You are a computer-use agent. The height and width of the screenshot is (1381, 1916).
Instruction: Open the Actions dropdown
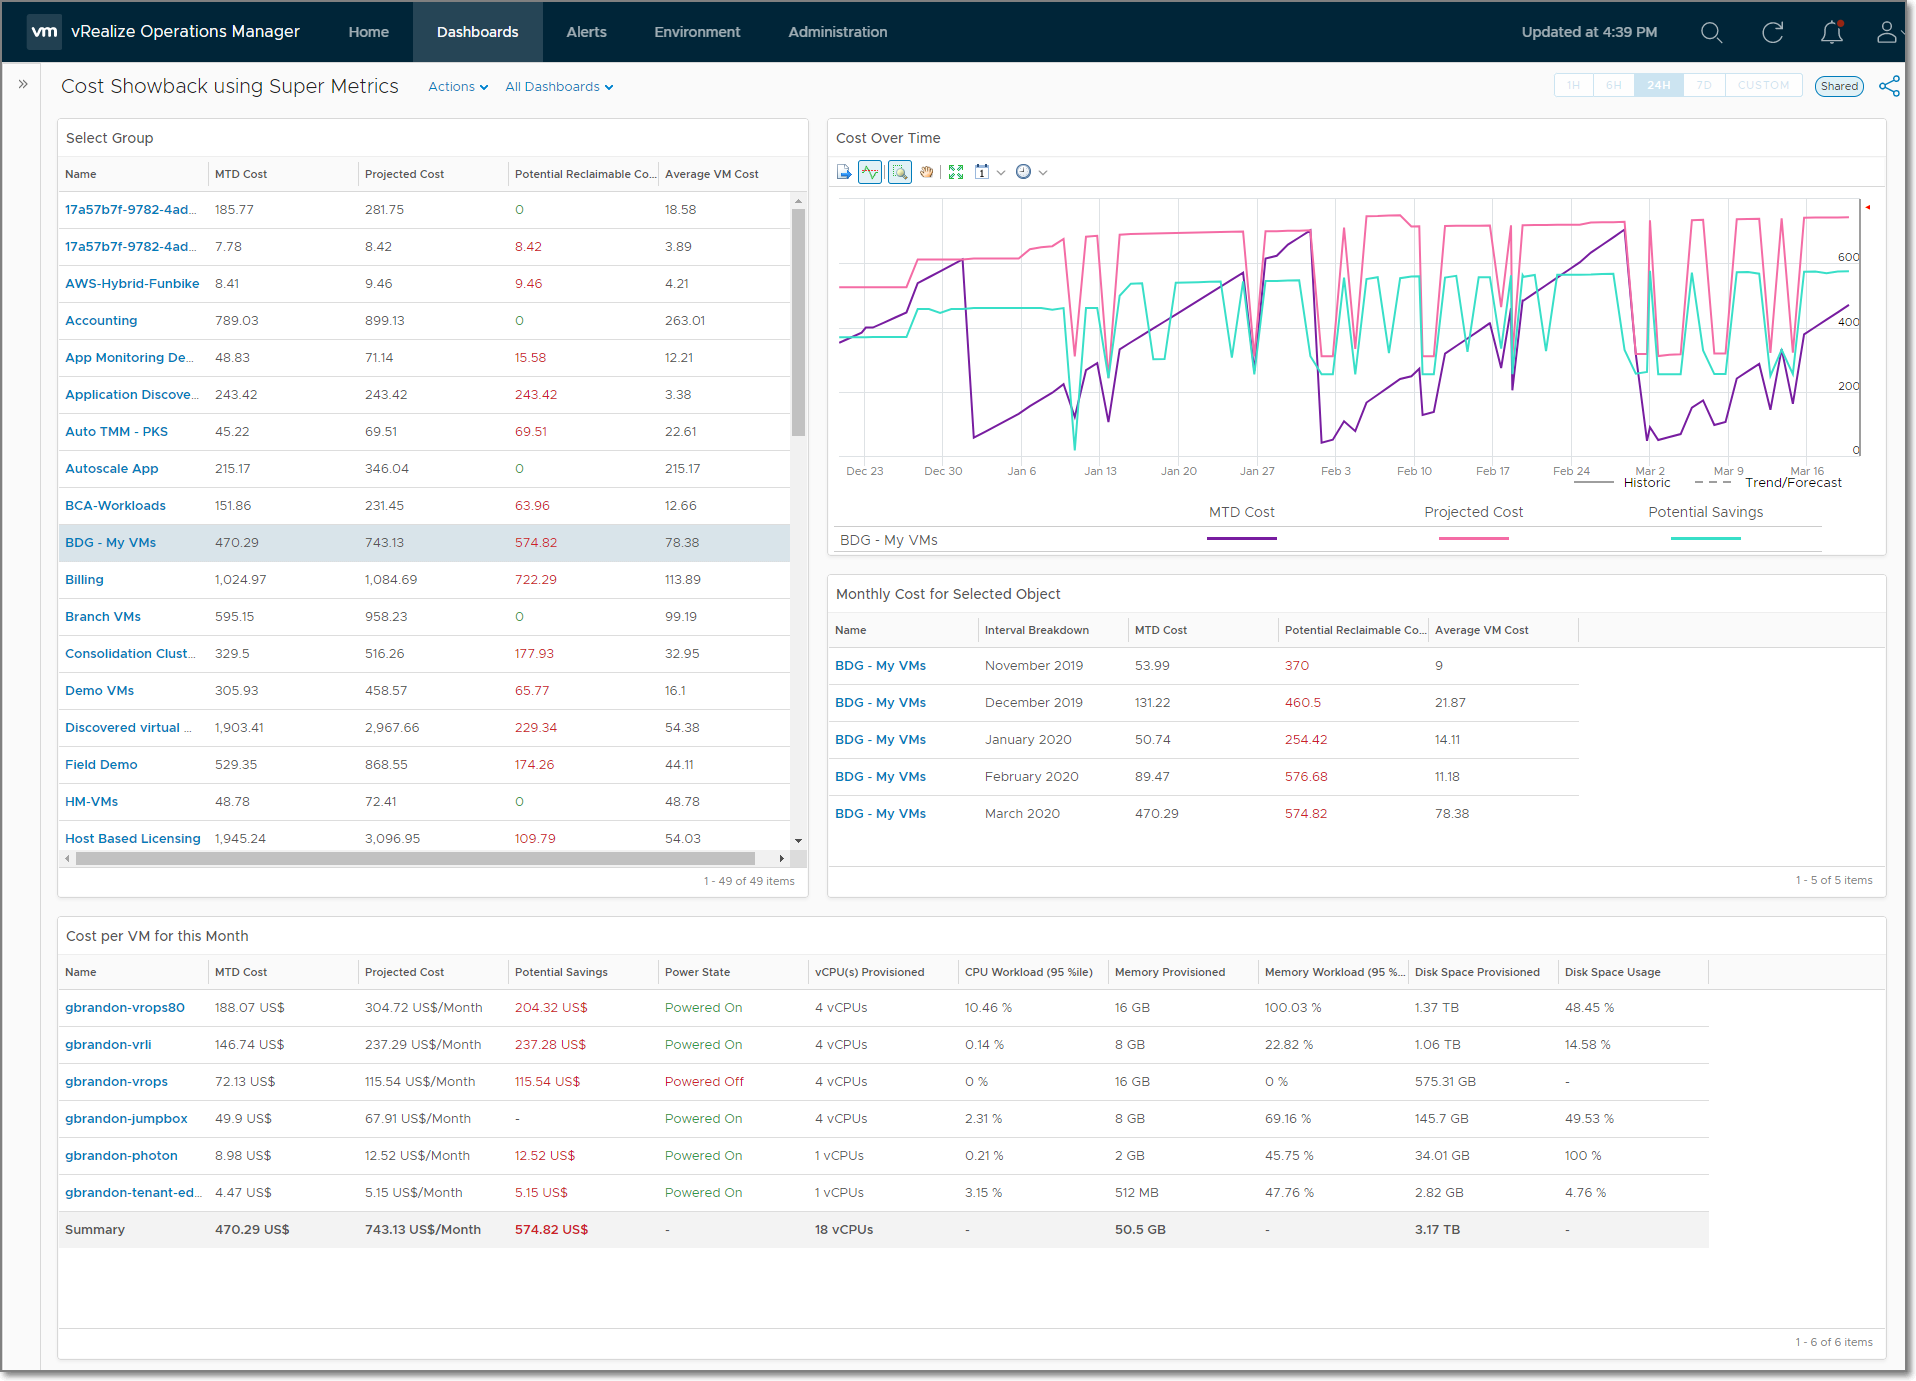click(x=458, y=87)
